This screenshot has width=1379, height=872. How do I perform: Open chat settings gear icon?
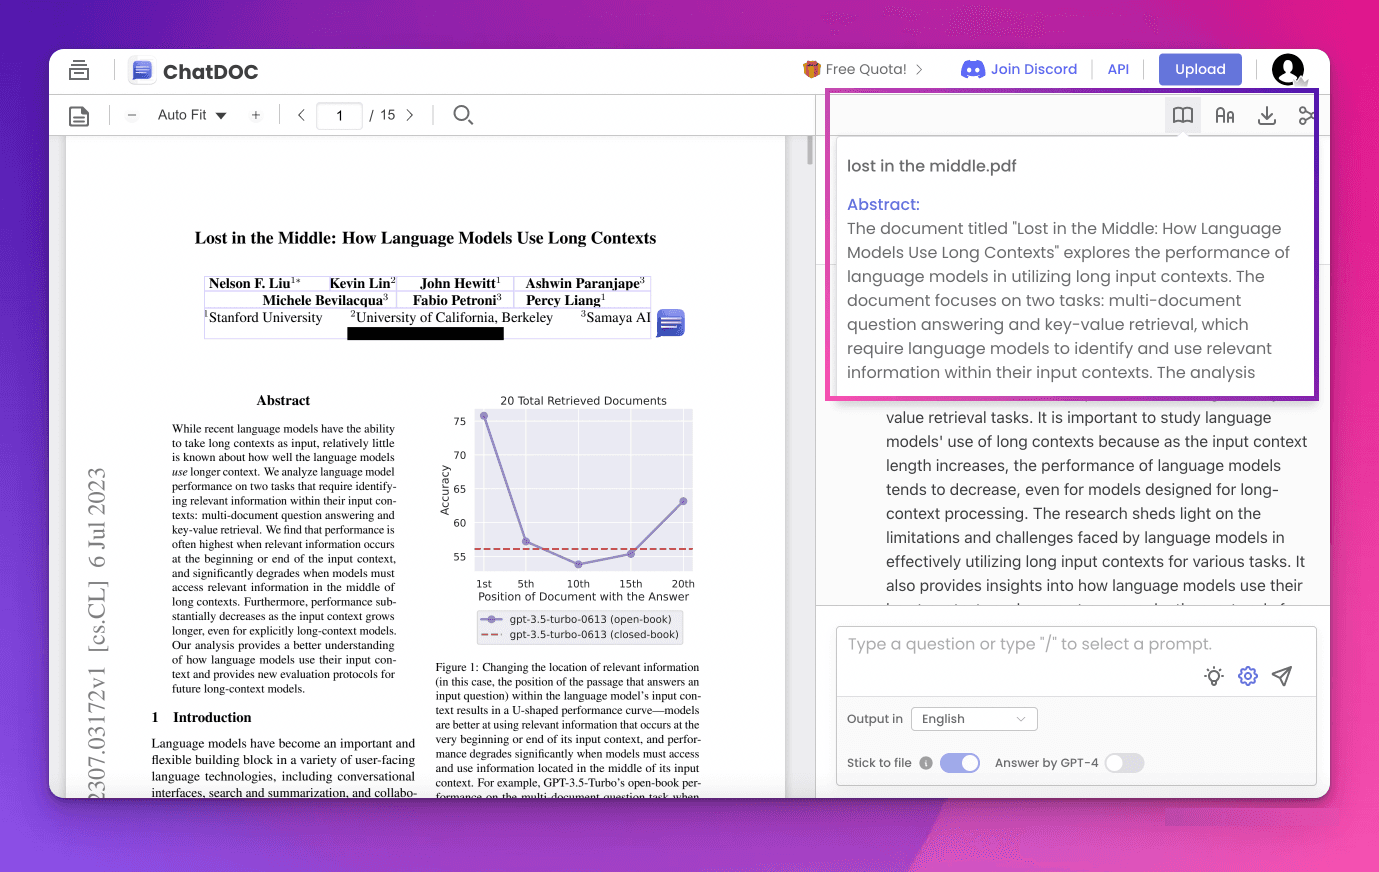coord(1248,676)
